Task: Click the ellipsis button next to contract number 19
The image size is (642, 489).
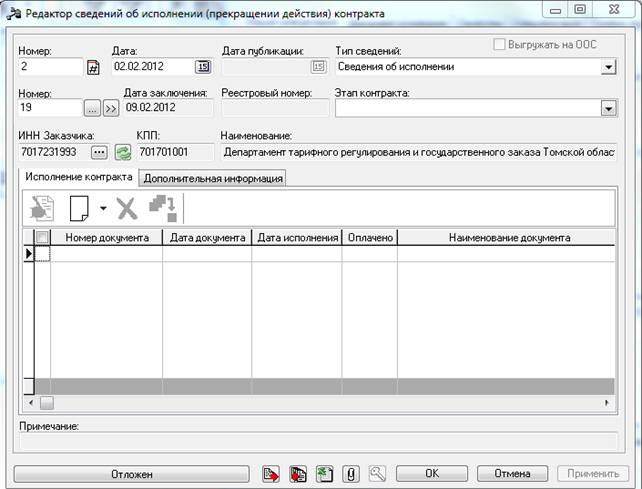Action: pyautogui.click(x=92, y=108)
